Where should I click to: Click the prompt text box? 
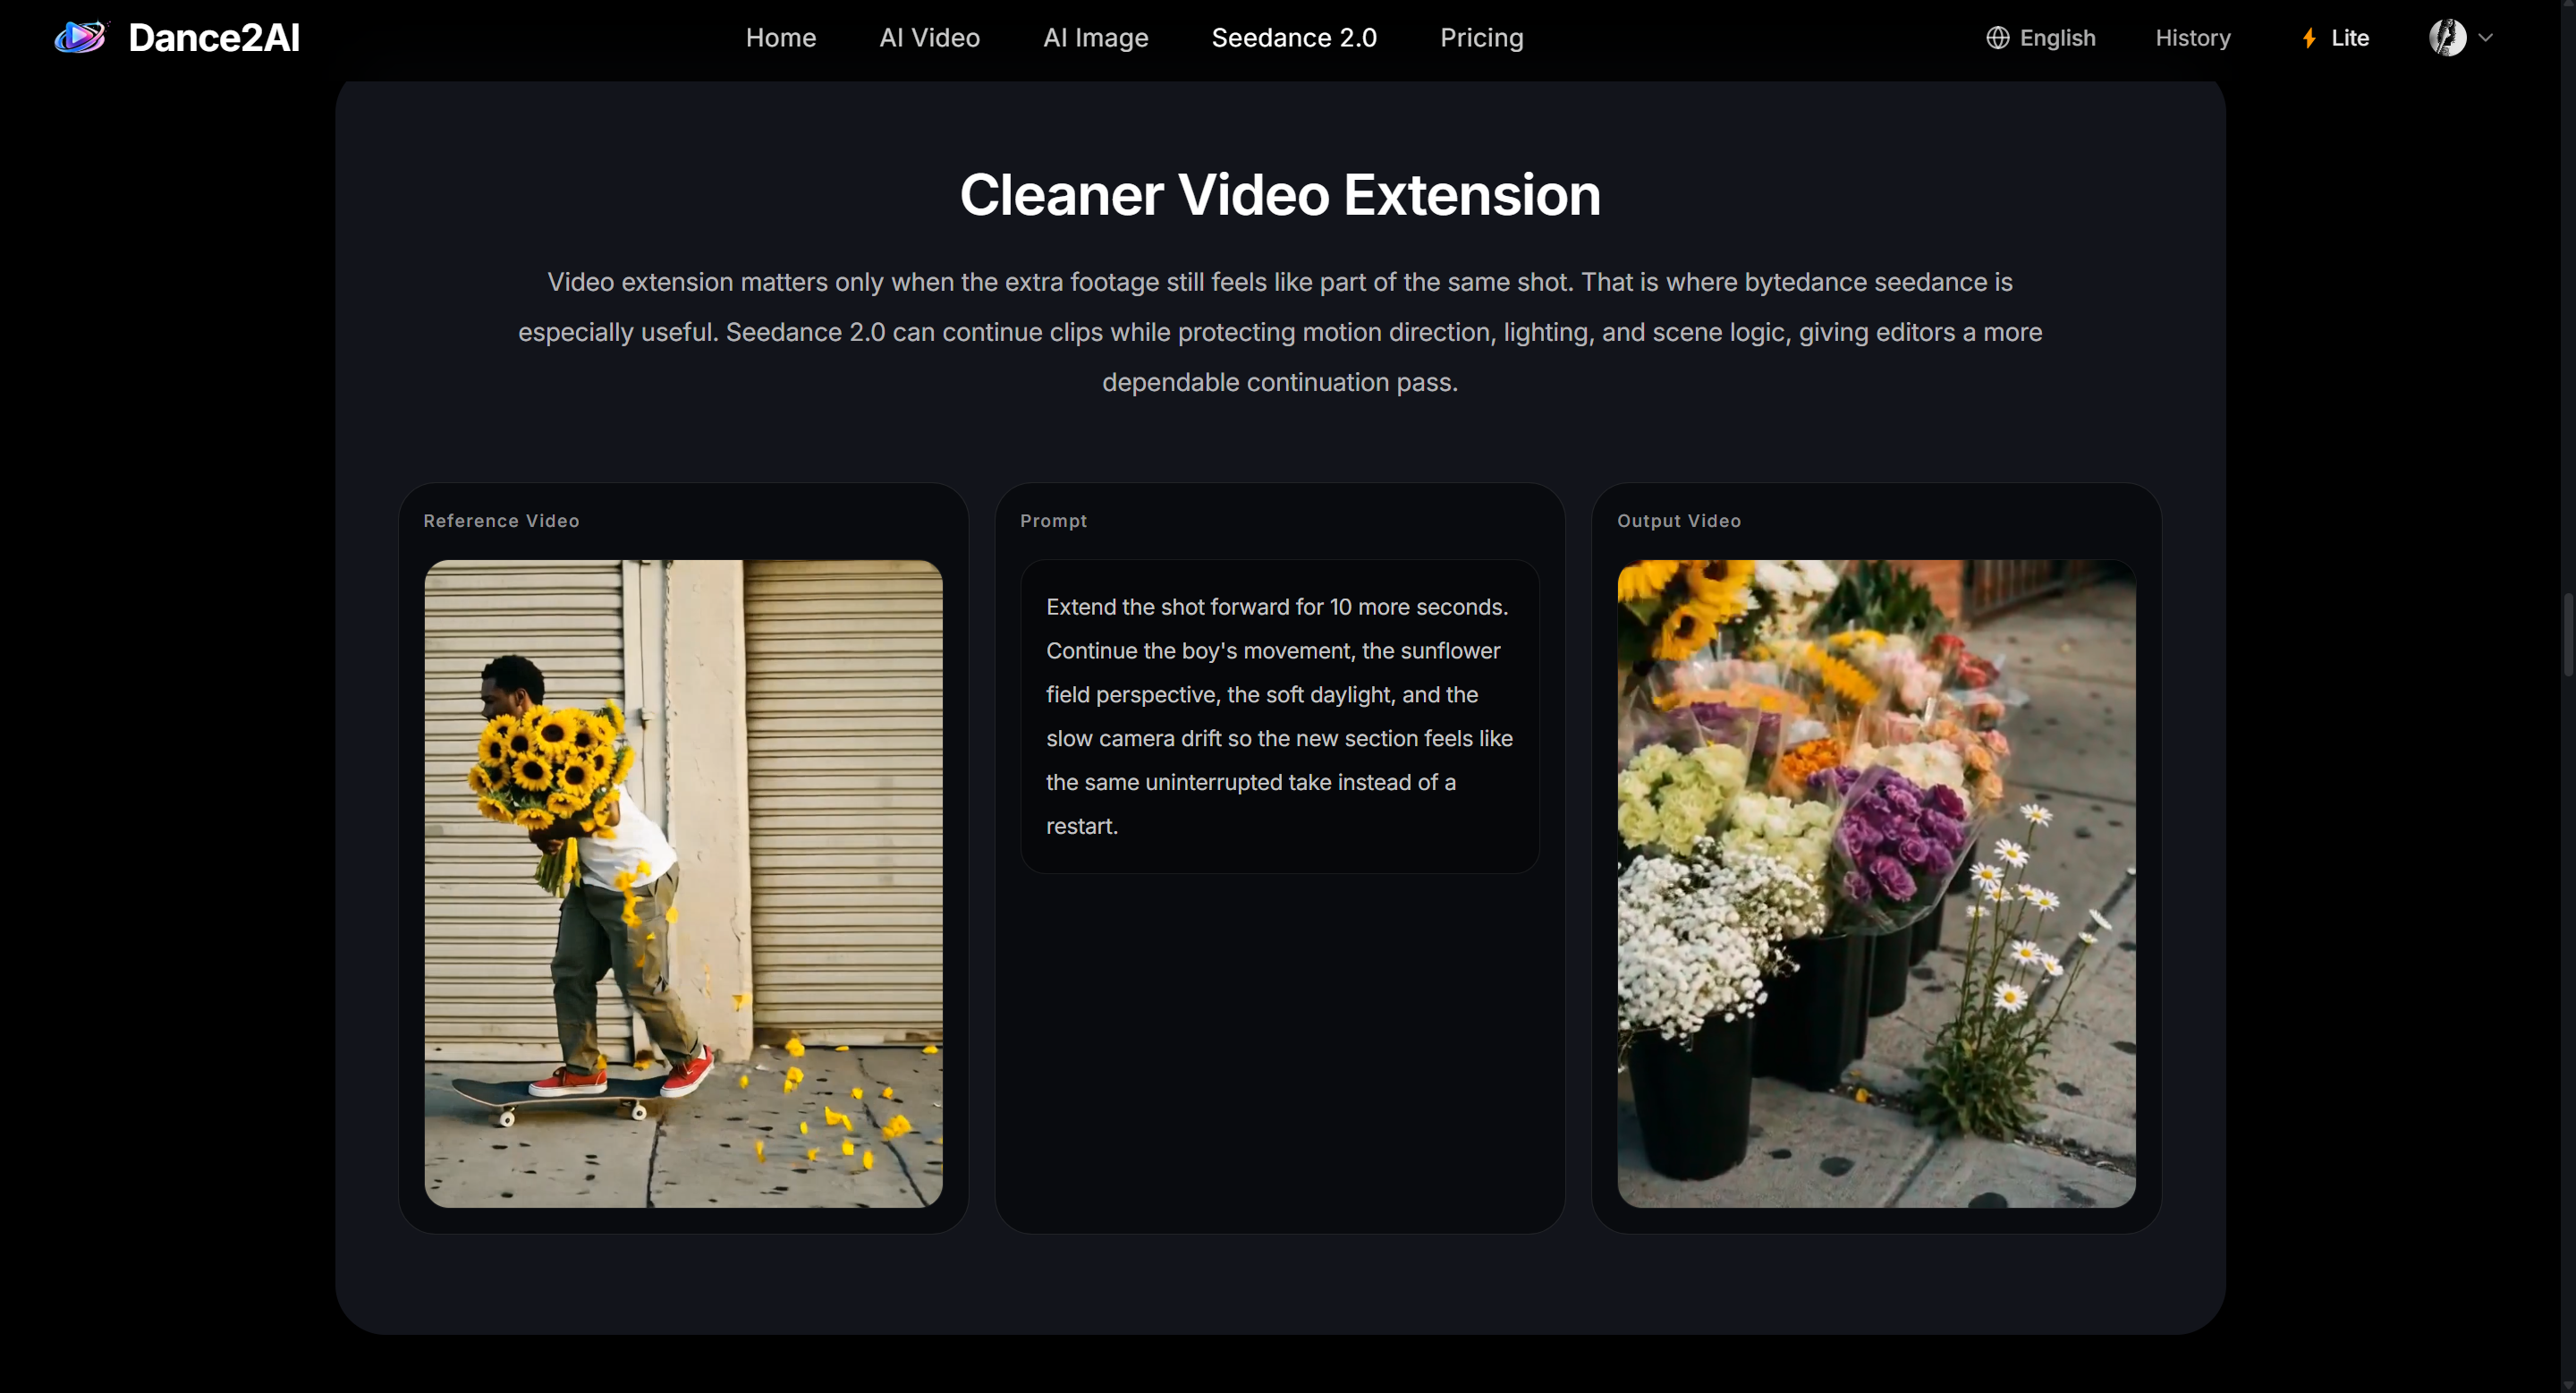point(1279,716)
